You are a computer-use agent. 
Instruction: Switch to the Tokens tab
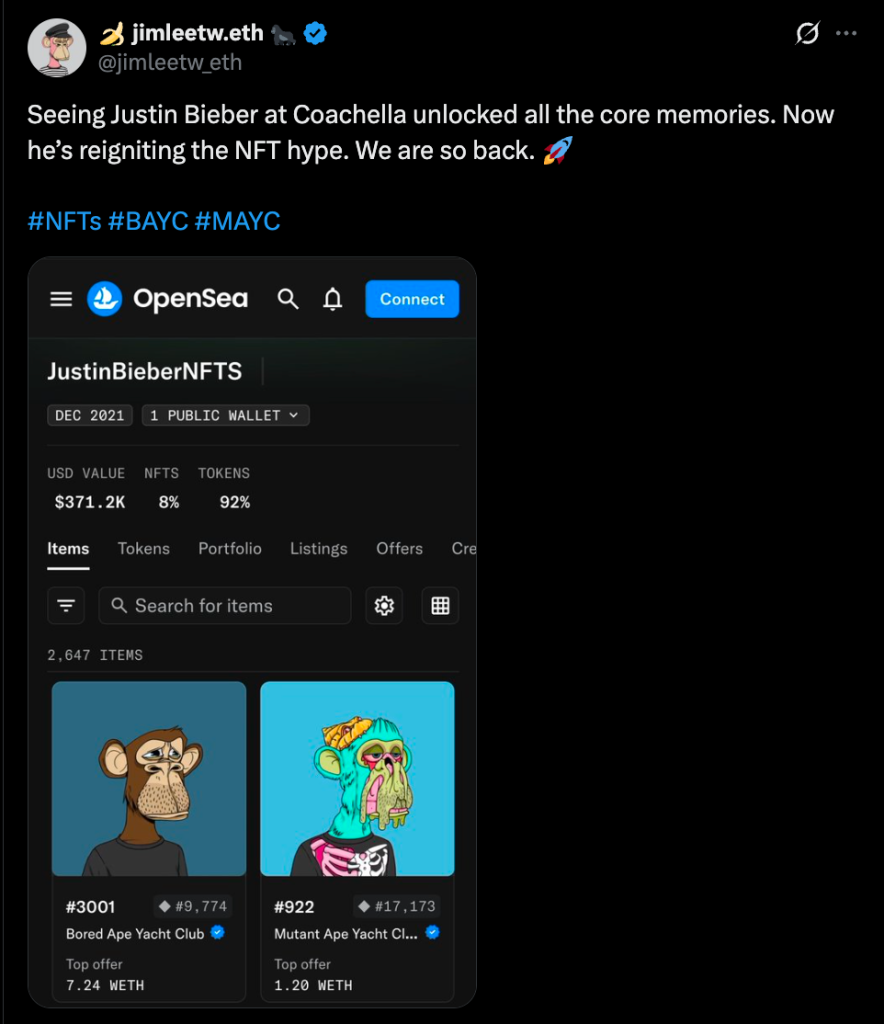143,549
